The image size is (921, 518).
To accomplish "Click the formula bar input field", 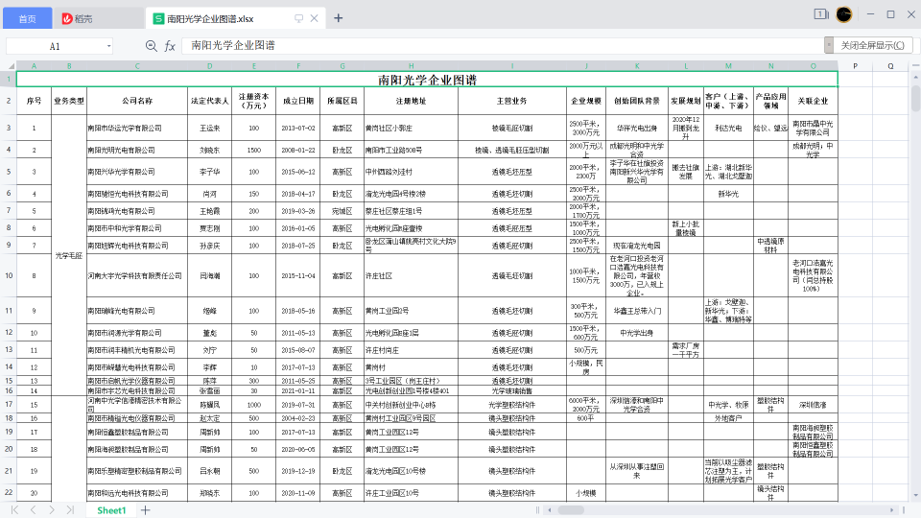I will pos(500,46).
